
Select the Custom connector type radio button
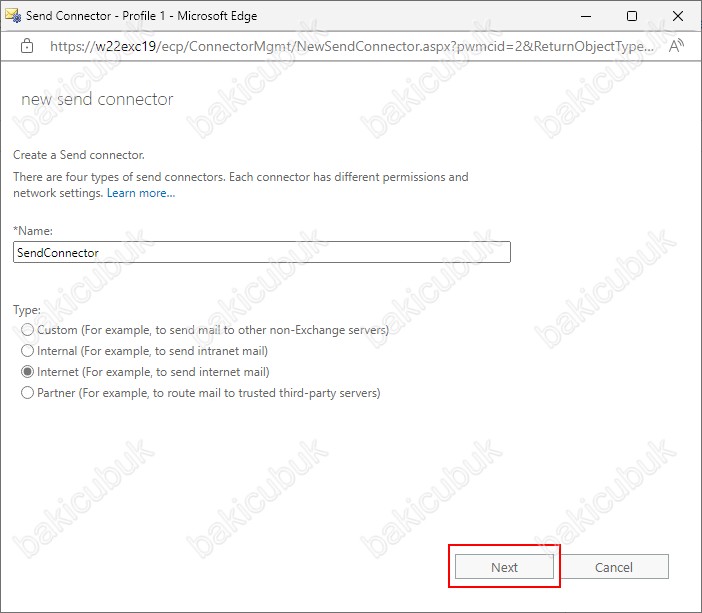(27, 330)
